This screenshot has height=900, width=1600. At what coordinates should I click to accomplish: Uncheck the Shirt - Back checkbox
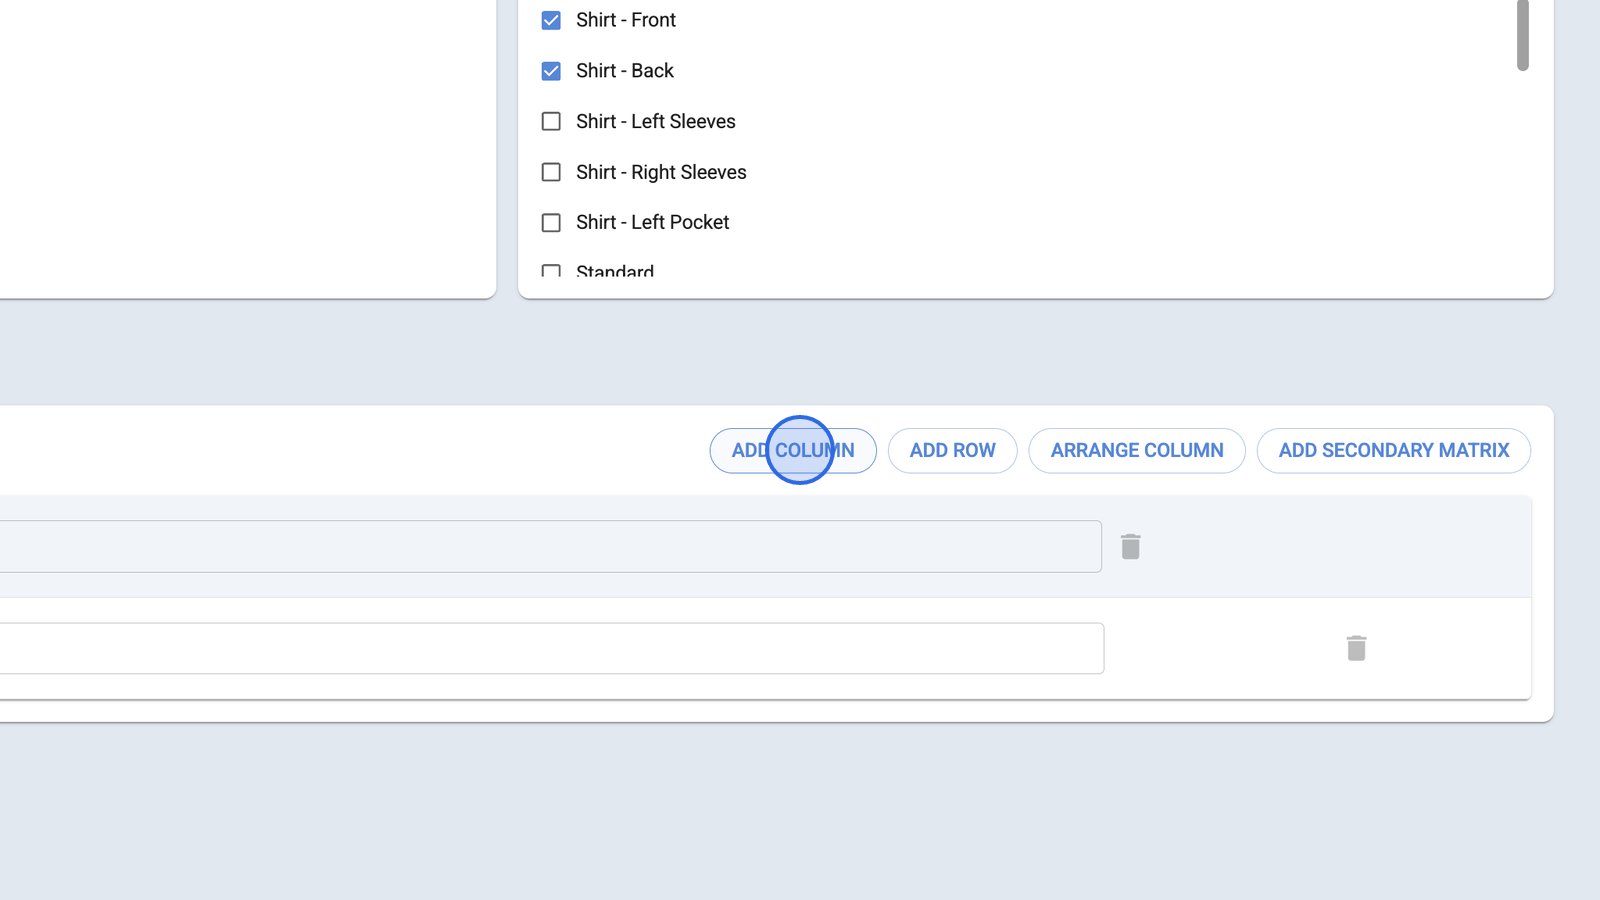[x=551, y=71]
